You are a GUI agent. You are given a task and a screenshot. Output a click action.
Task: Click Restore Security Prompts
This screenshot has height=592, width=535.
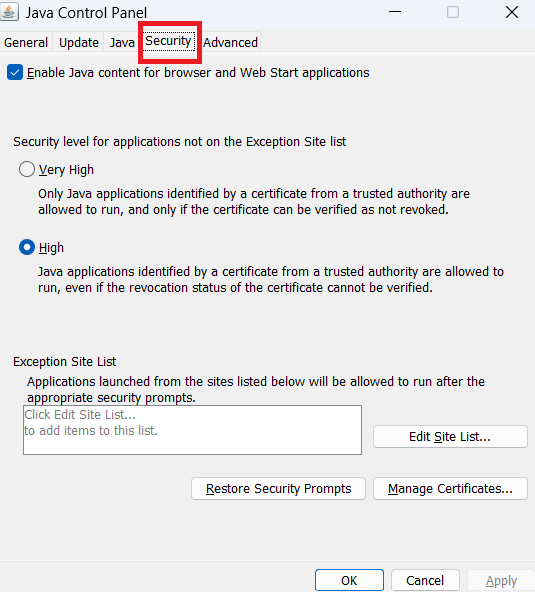coord(278,489)
